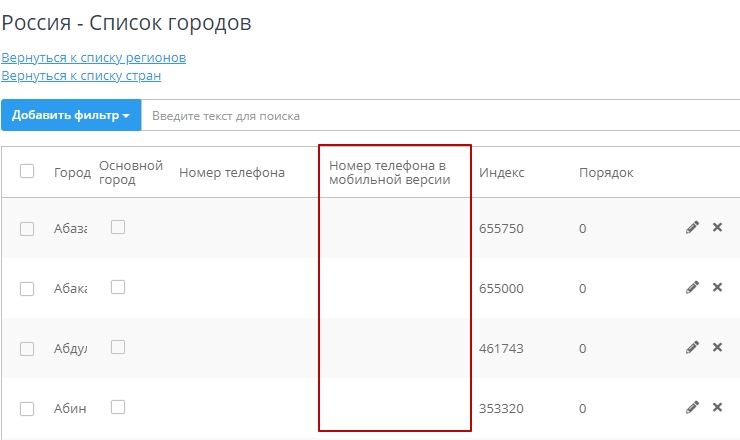Delete the row with index 461743
Screen dimensions: 740x440
coord(717,347)
